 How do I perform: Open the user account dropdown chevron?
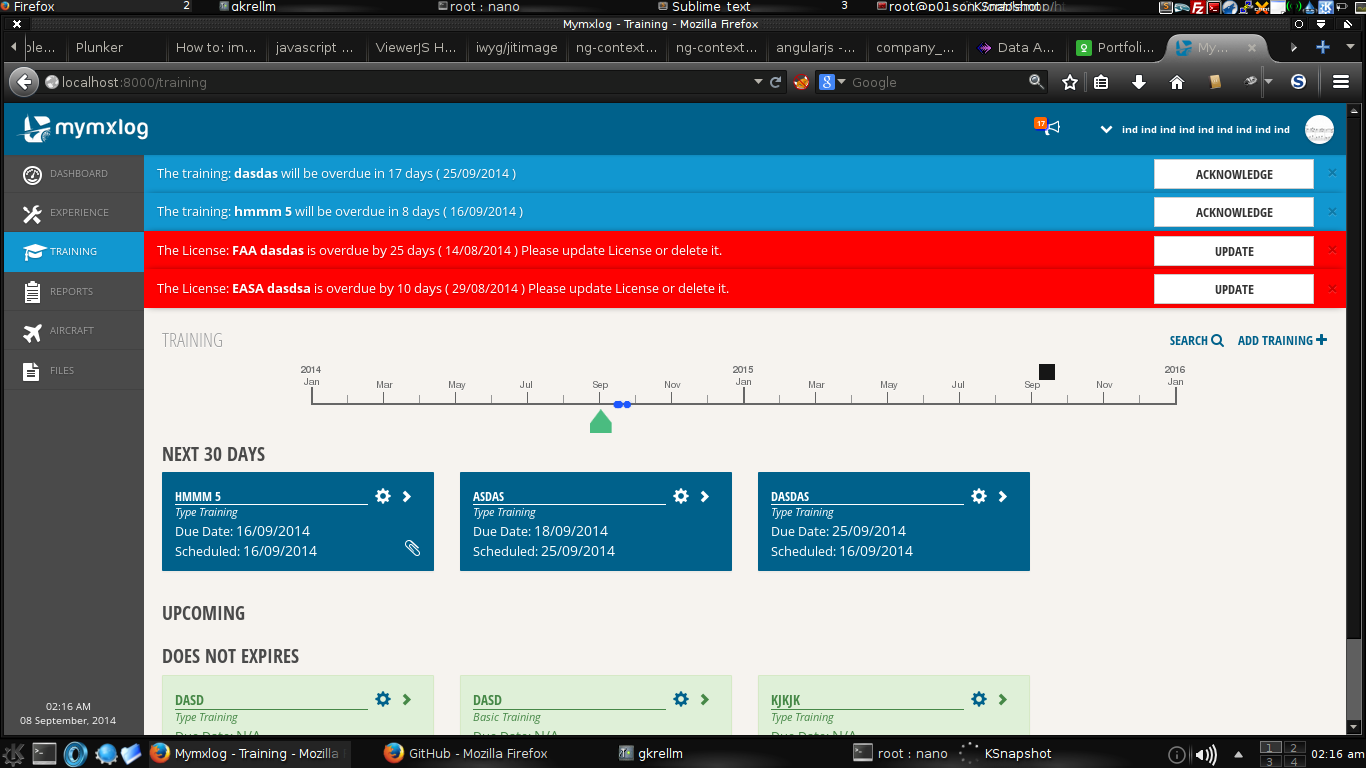[x=1106, y=129]
